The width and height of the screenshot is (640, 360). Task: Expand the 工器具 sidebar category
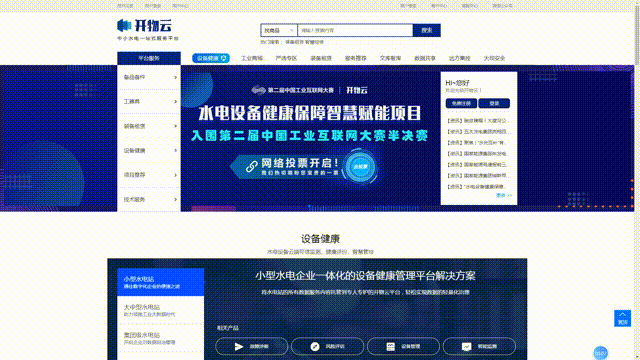(149, 101)
